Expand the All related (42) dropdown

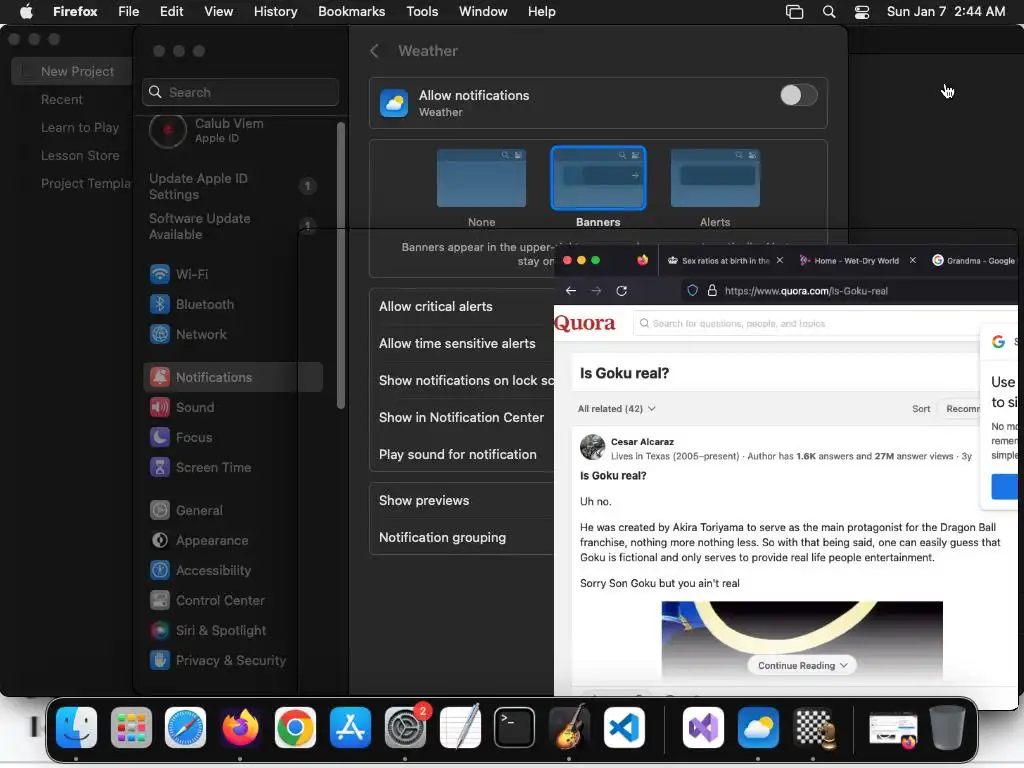click(x=616, y=409)
